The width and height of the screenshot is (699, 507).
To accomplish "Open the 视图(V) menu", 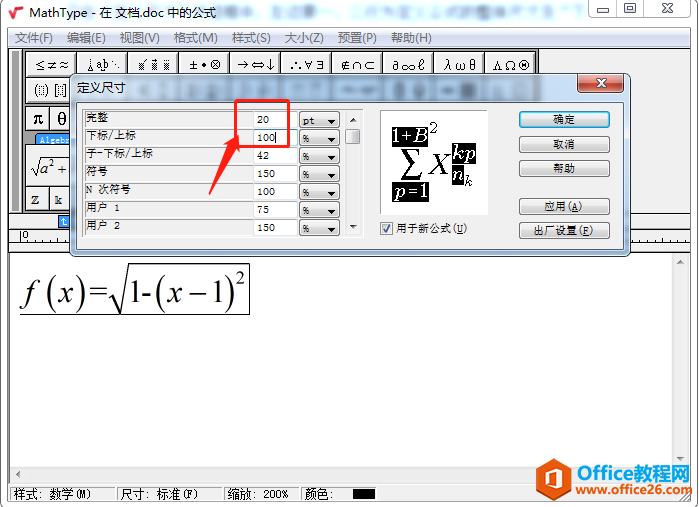I will (x=140, y=38).
